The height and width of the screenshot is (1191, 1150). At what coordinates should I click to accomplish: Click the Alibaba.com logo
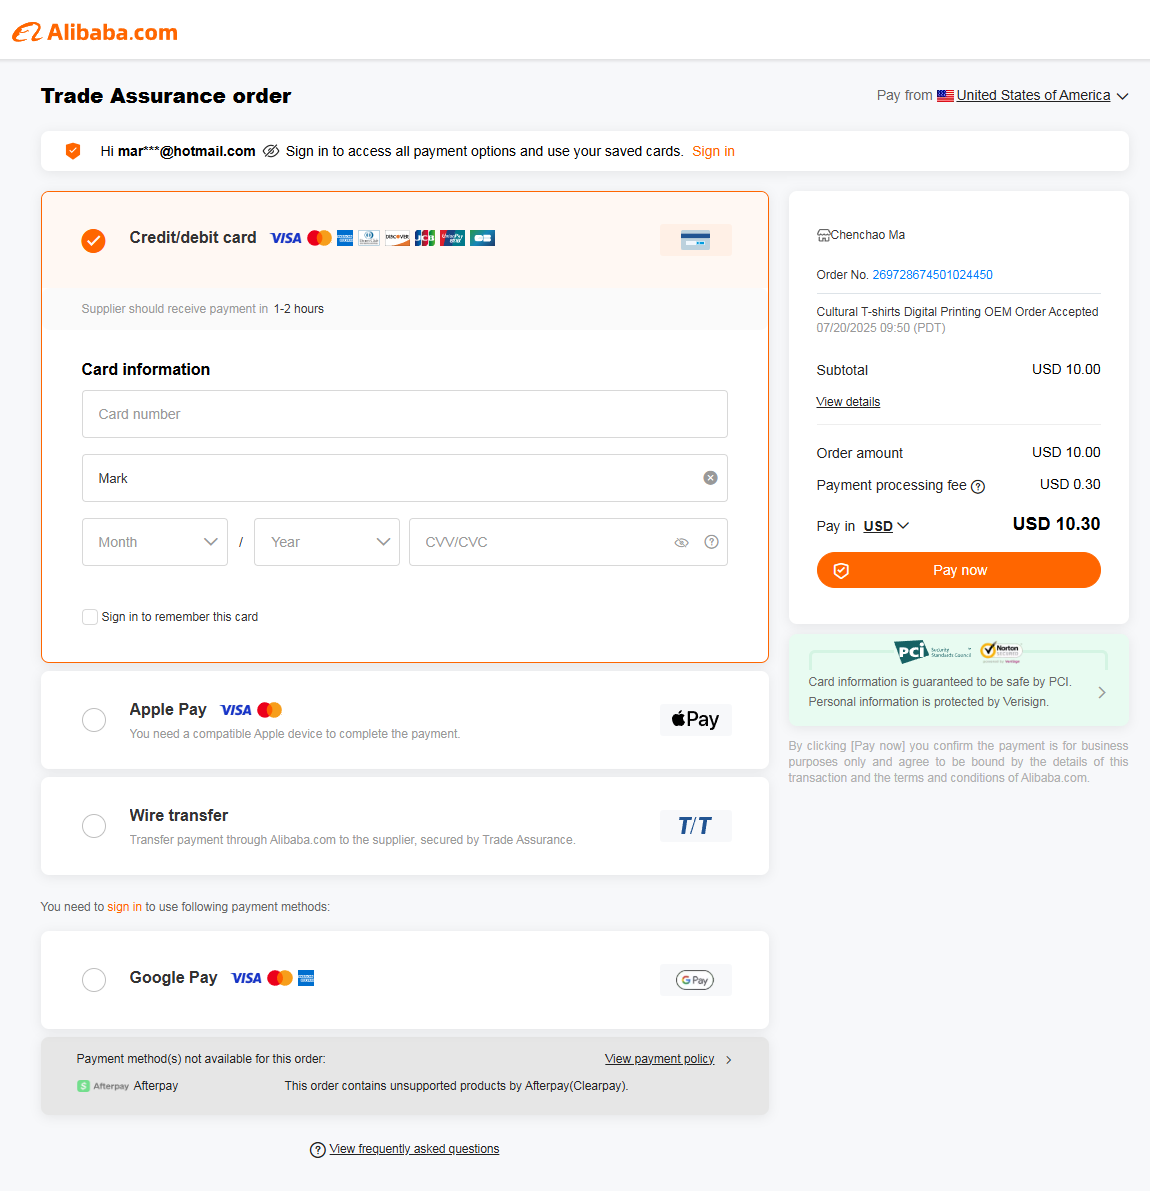click(95, 32)
